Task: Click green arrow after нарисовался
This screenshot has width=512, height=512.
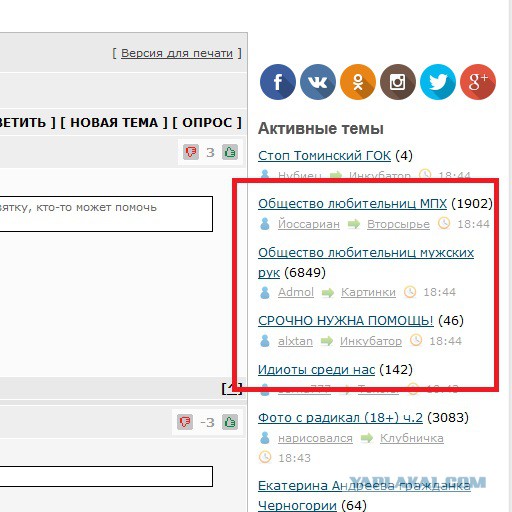Action: coord(367,438)
